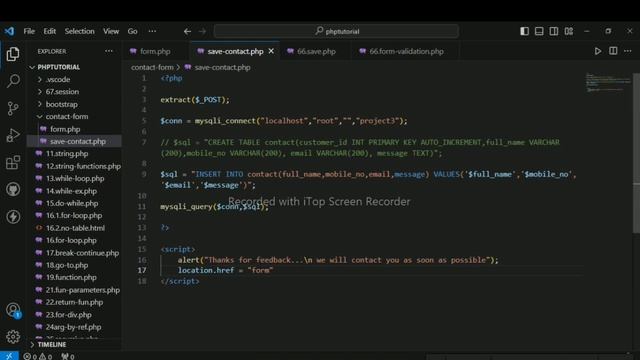Open editor More Actions ellipsis
Screen dimensions: 640x360
coord(628,51)
